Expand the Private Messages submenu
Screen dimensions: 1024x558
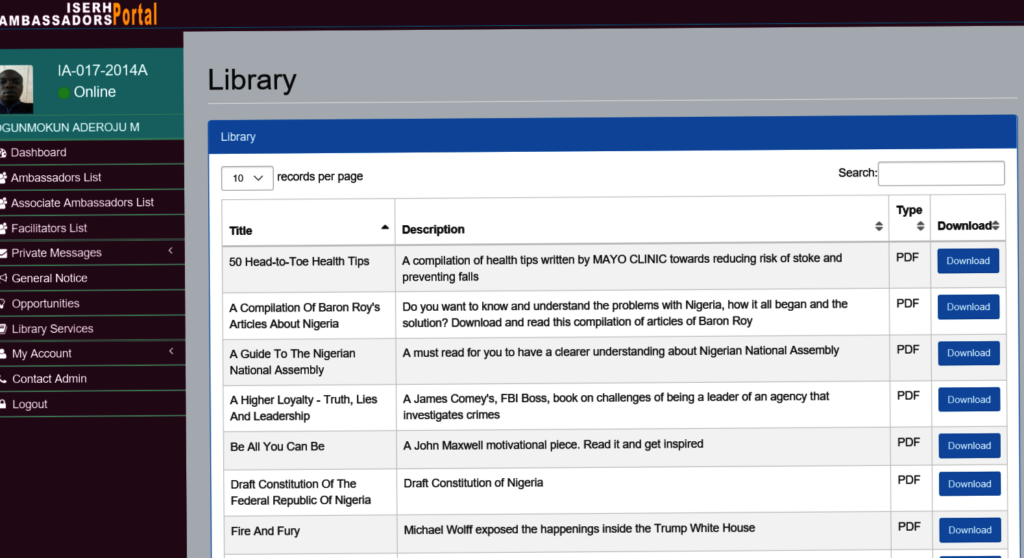click(170, 251)
